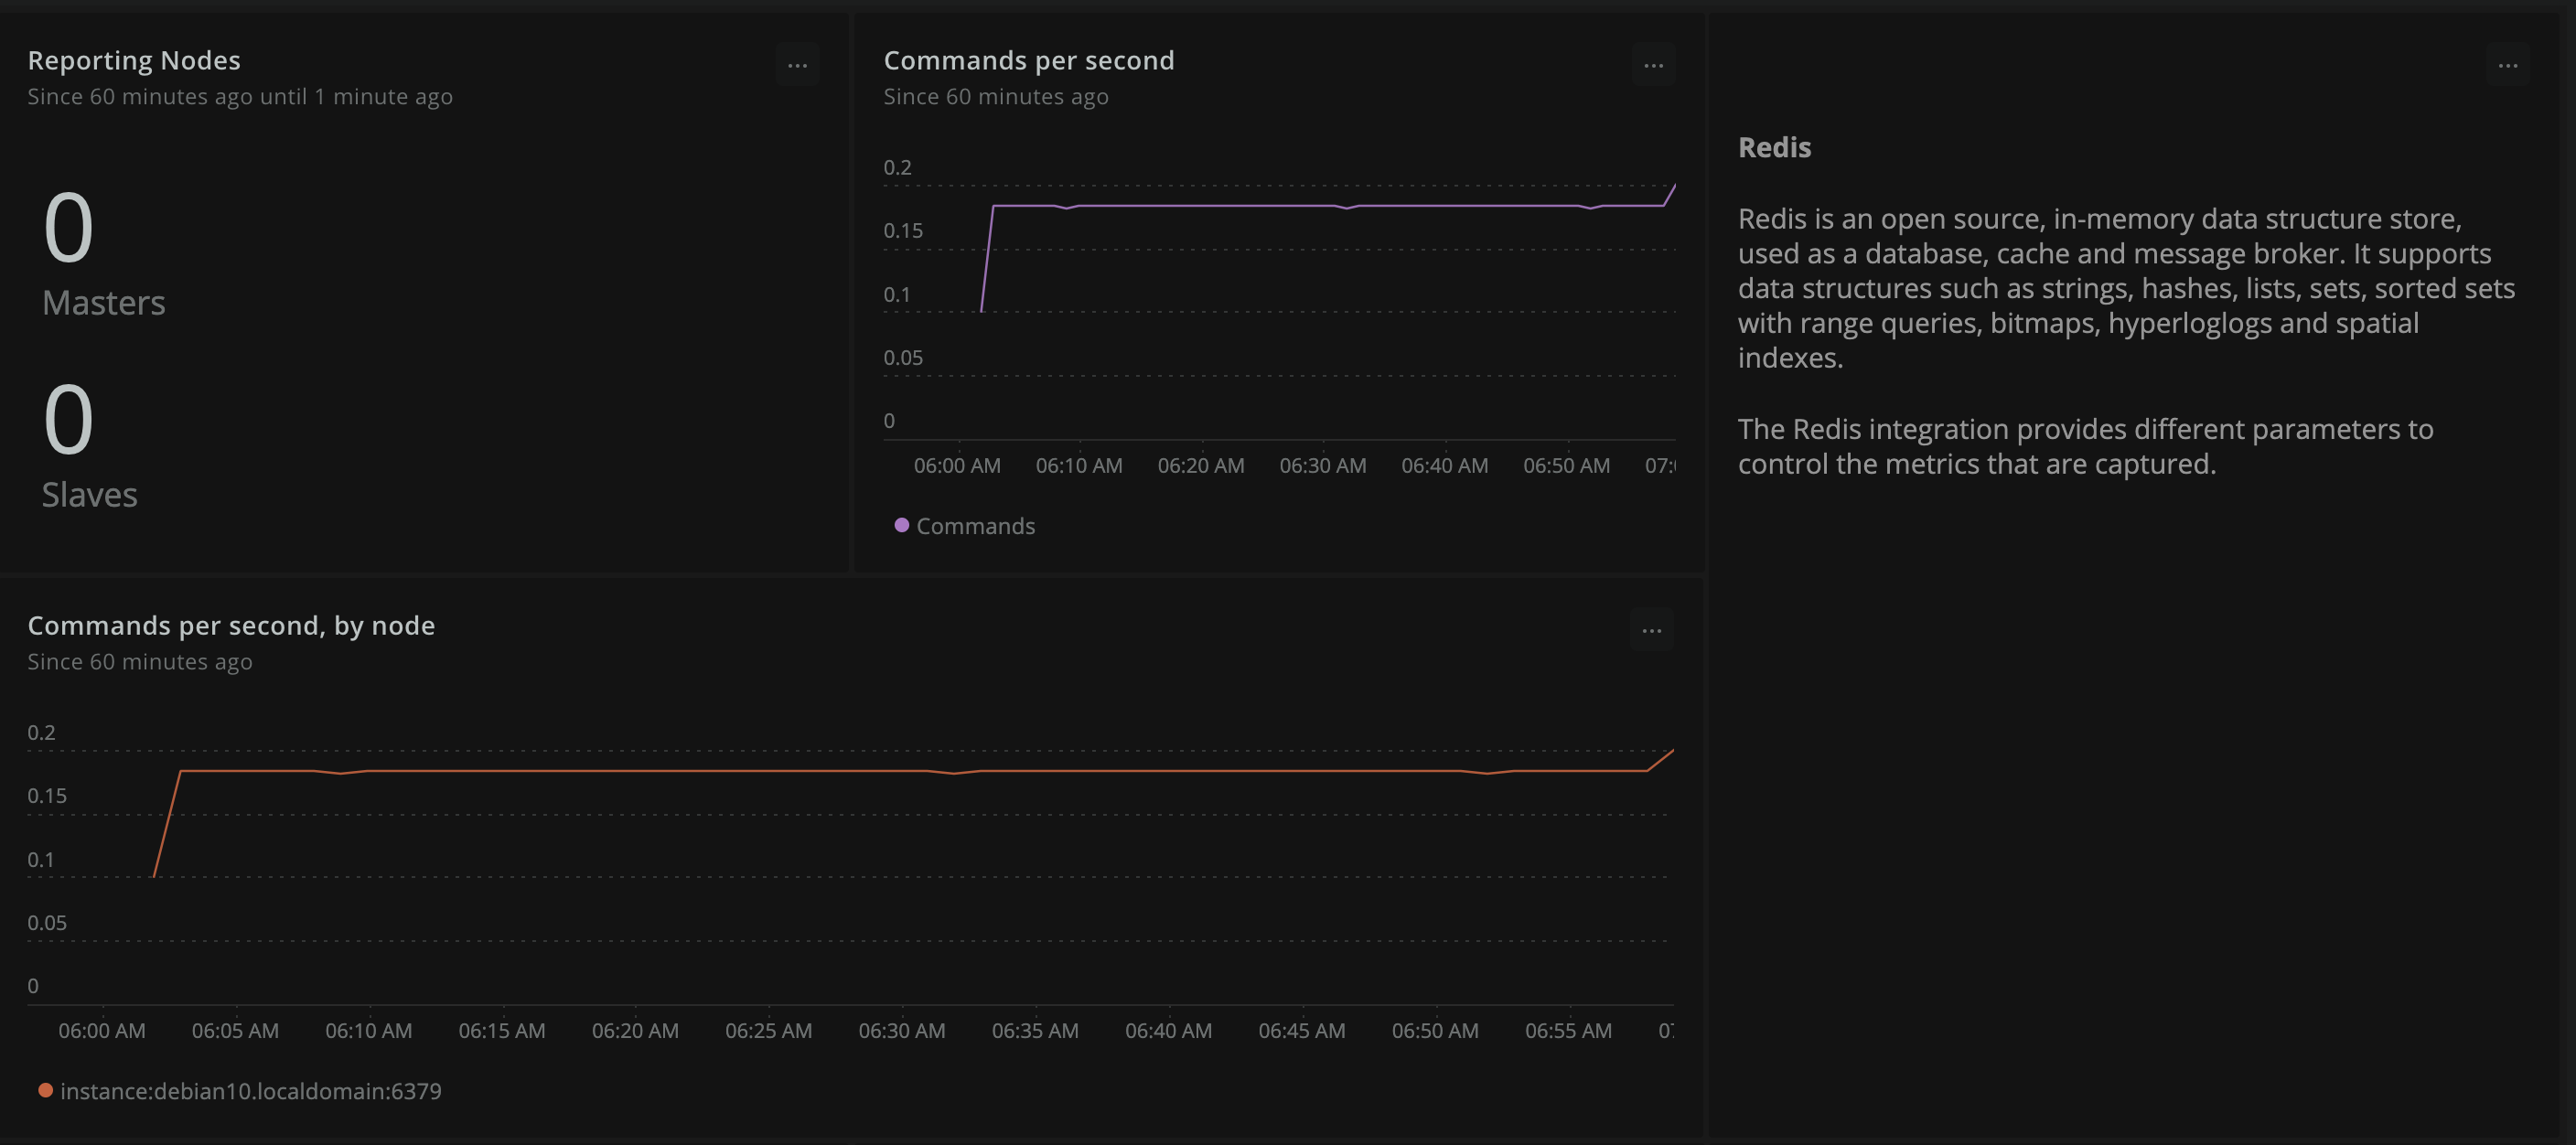Click the Reporting Nodes widget title
2576x1145 pixels.
click(134, 60)
